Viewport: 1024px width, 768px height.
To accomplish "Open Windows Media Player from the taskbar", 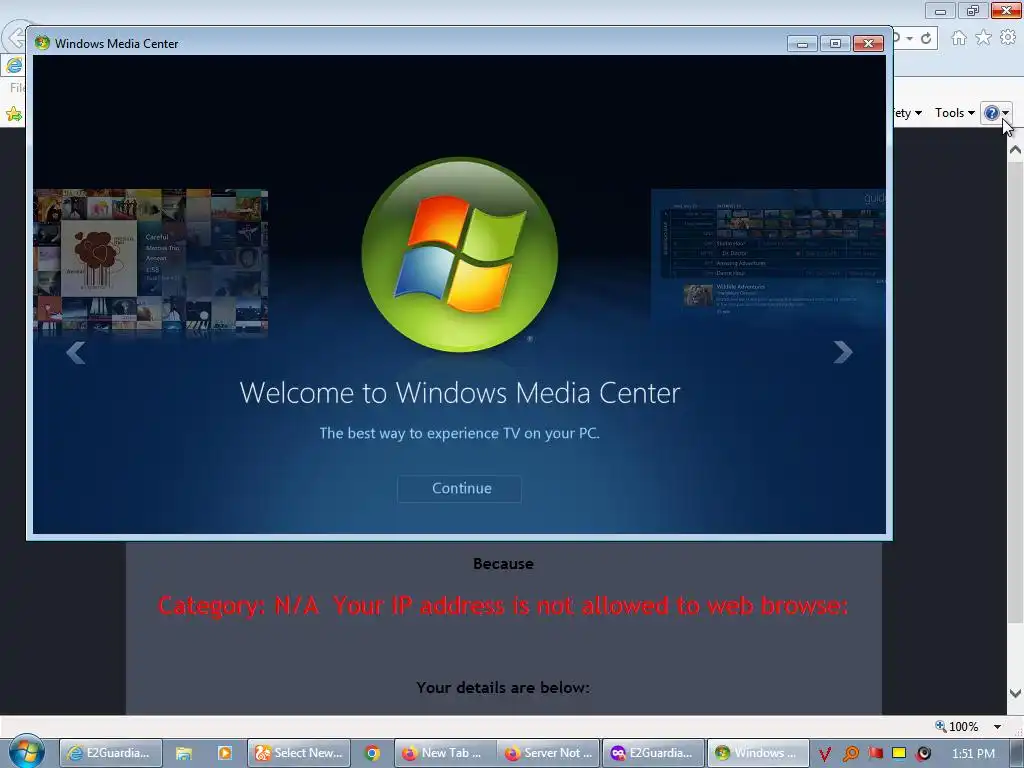I will click(225, 753).
